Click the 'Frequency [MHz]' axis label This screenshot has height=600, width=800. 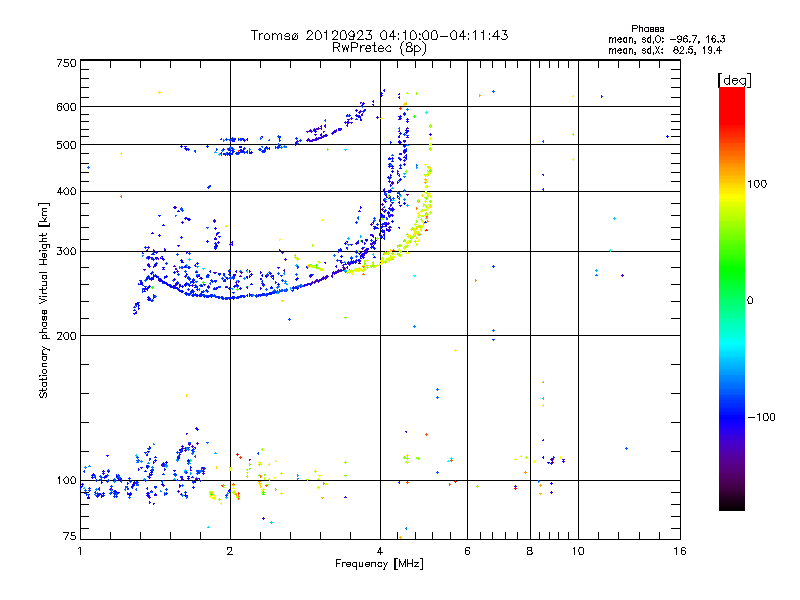(x=379, y=564)
